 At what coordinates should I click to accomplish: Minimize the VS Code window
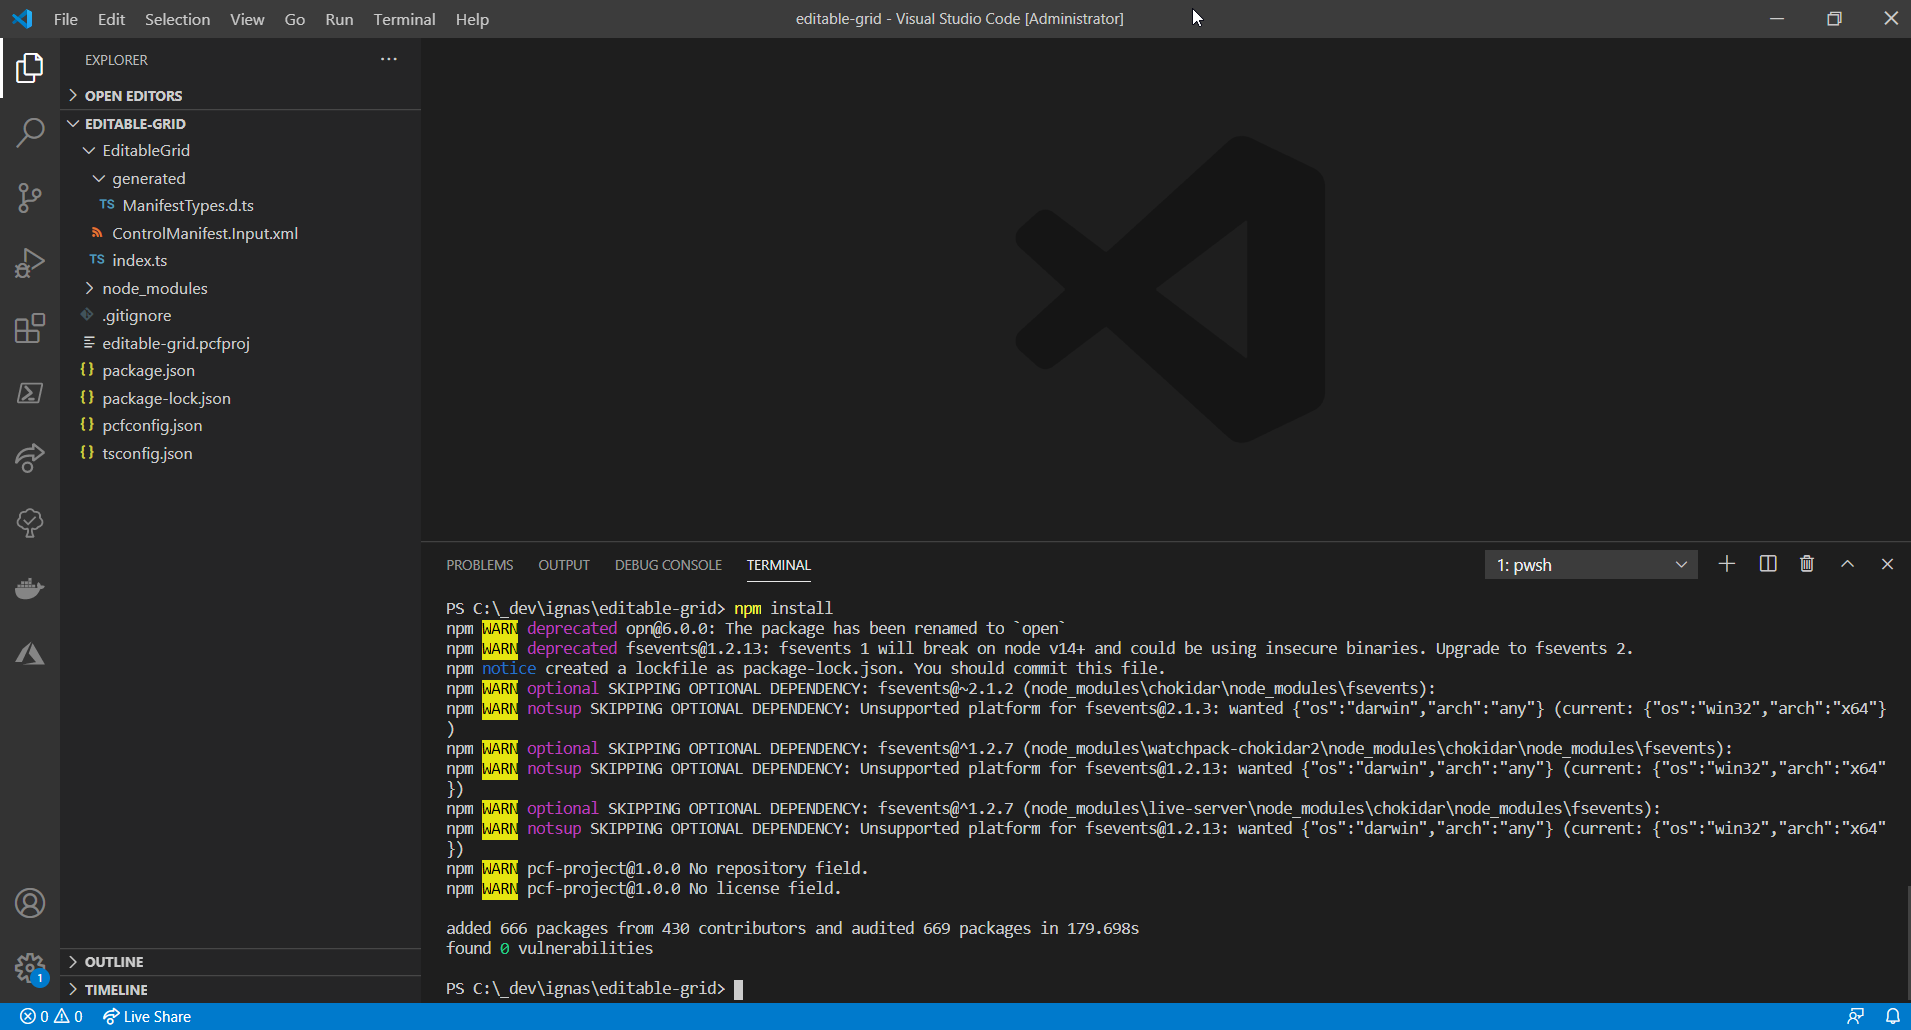click(1777, 19)
